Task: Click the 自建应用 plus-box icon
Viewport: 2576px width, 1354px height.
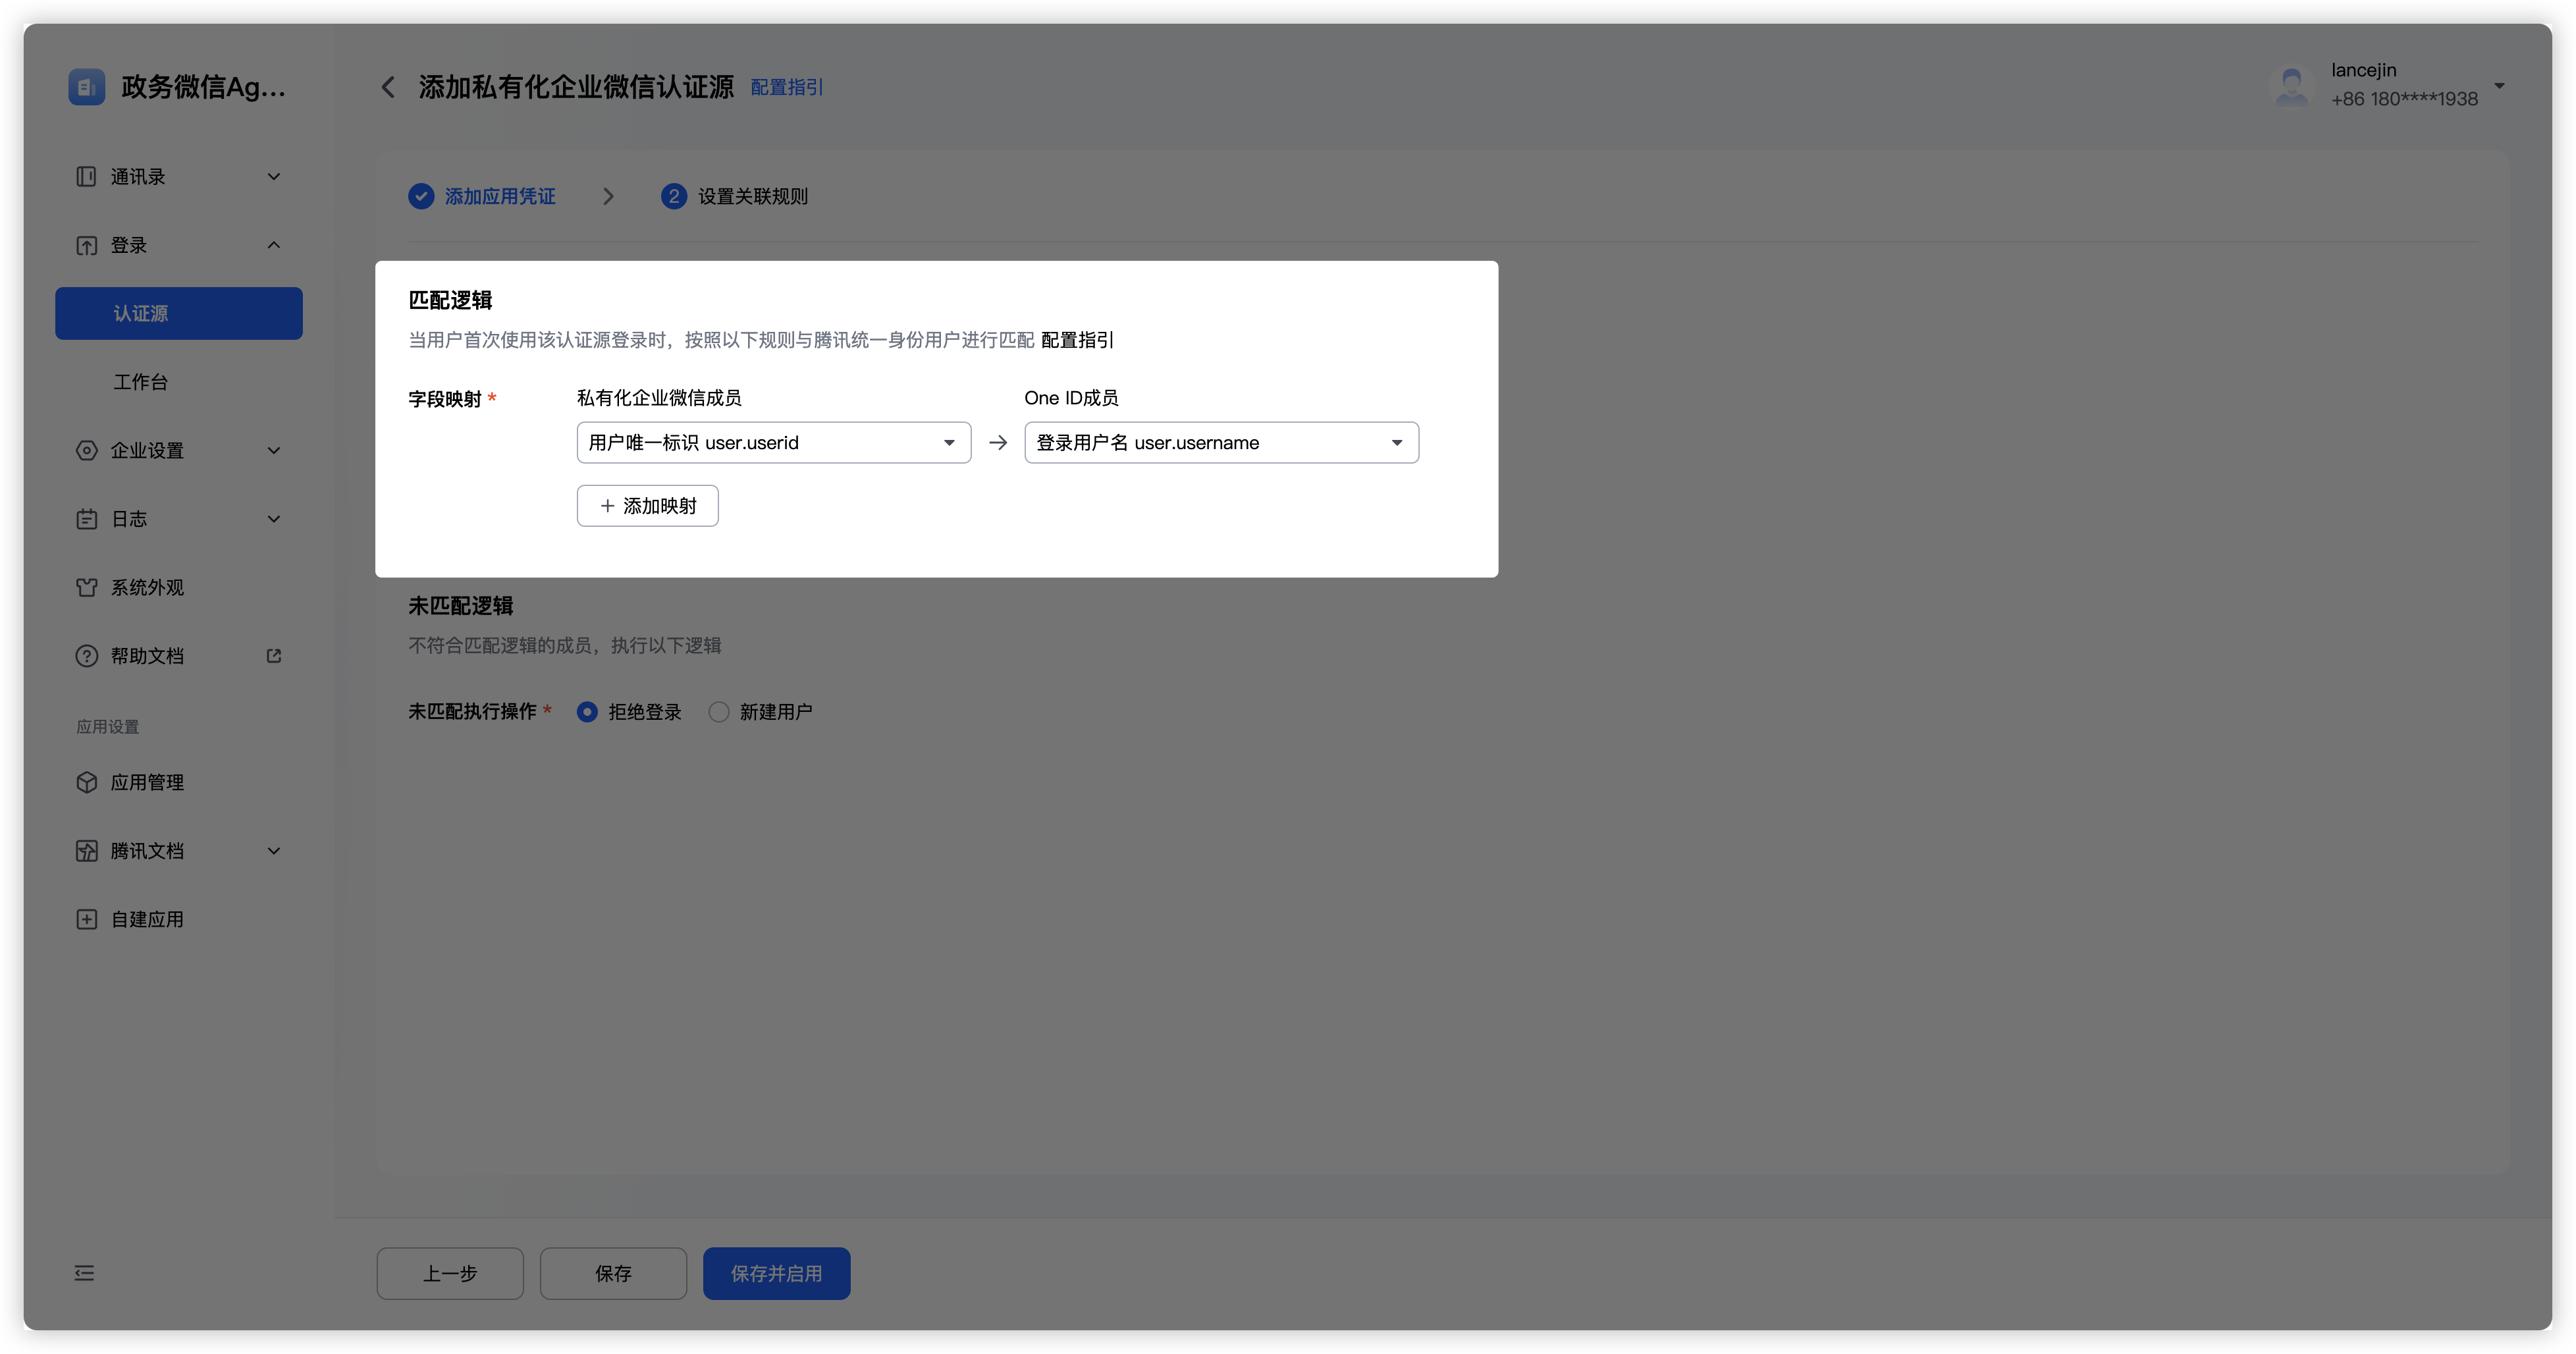Action: (x=86, y=920)
